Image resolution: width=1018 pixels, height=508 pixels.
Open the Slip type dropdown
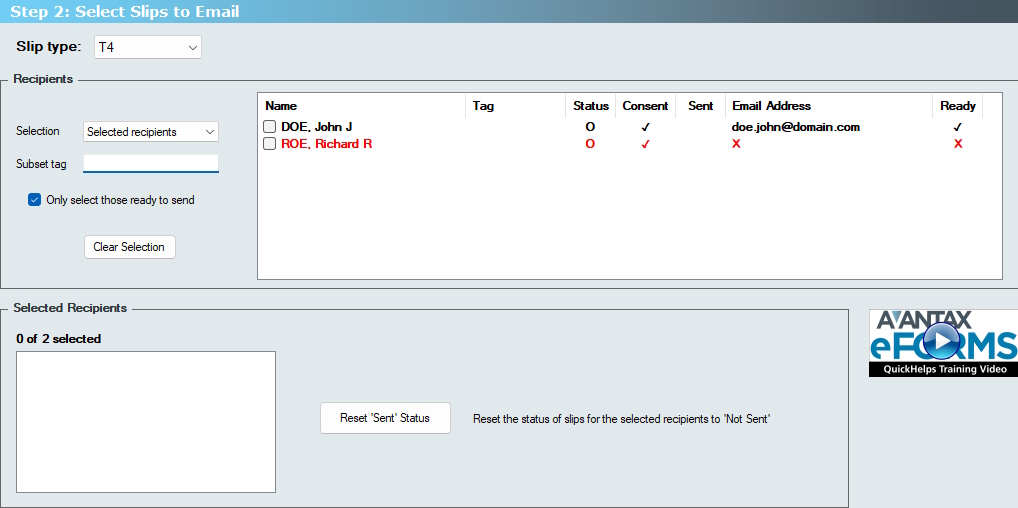coord(148,47)
